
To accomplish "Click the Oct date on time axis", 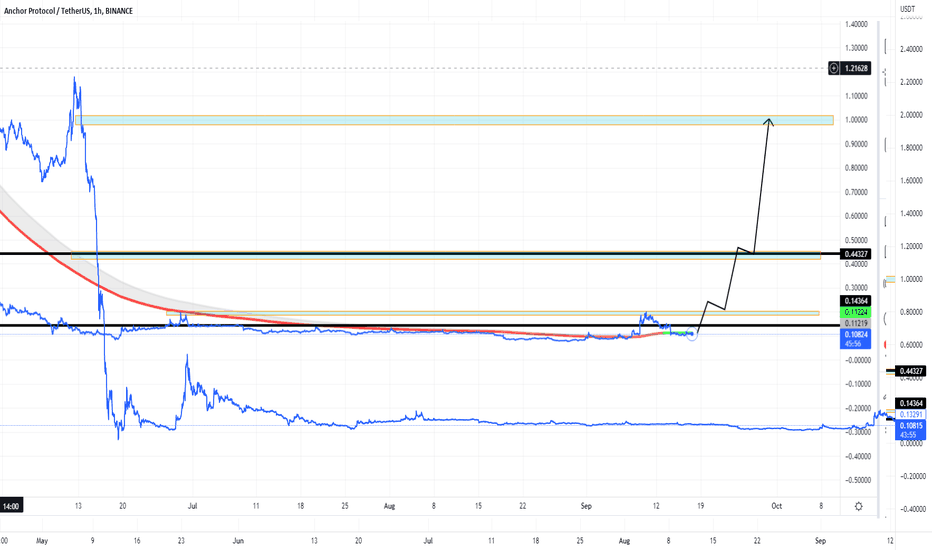I will pyautogui.click(x=776, y=506).
